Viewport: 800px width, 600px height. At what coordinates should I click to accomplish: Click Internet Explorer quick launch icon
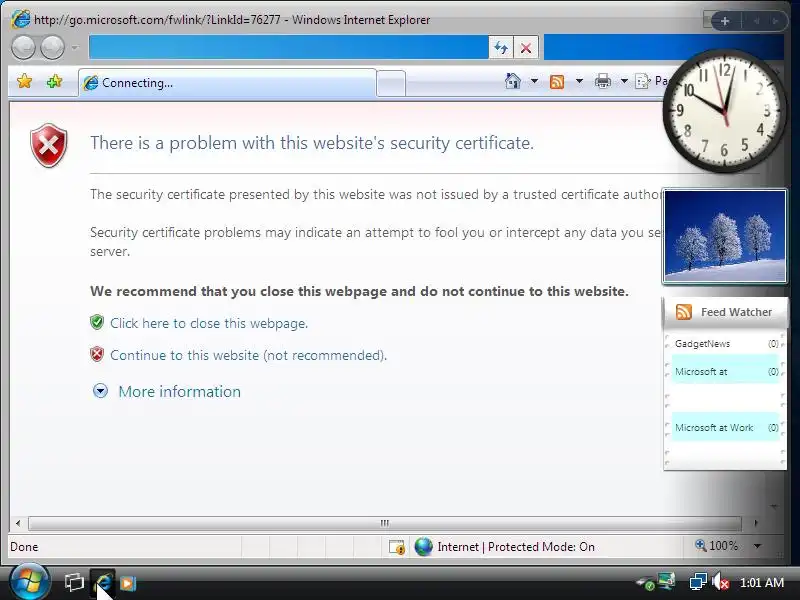coord(103,582)
